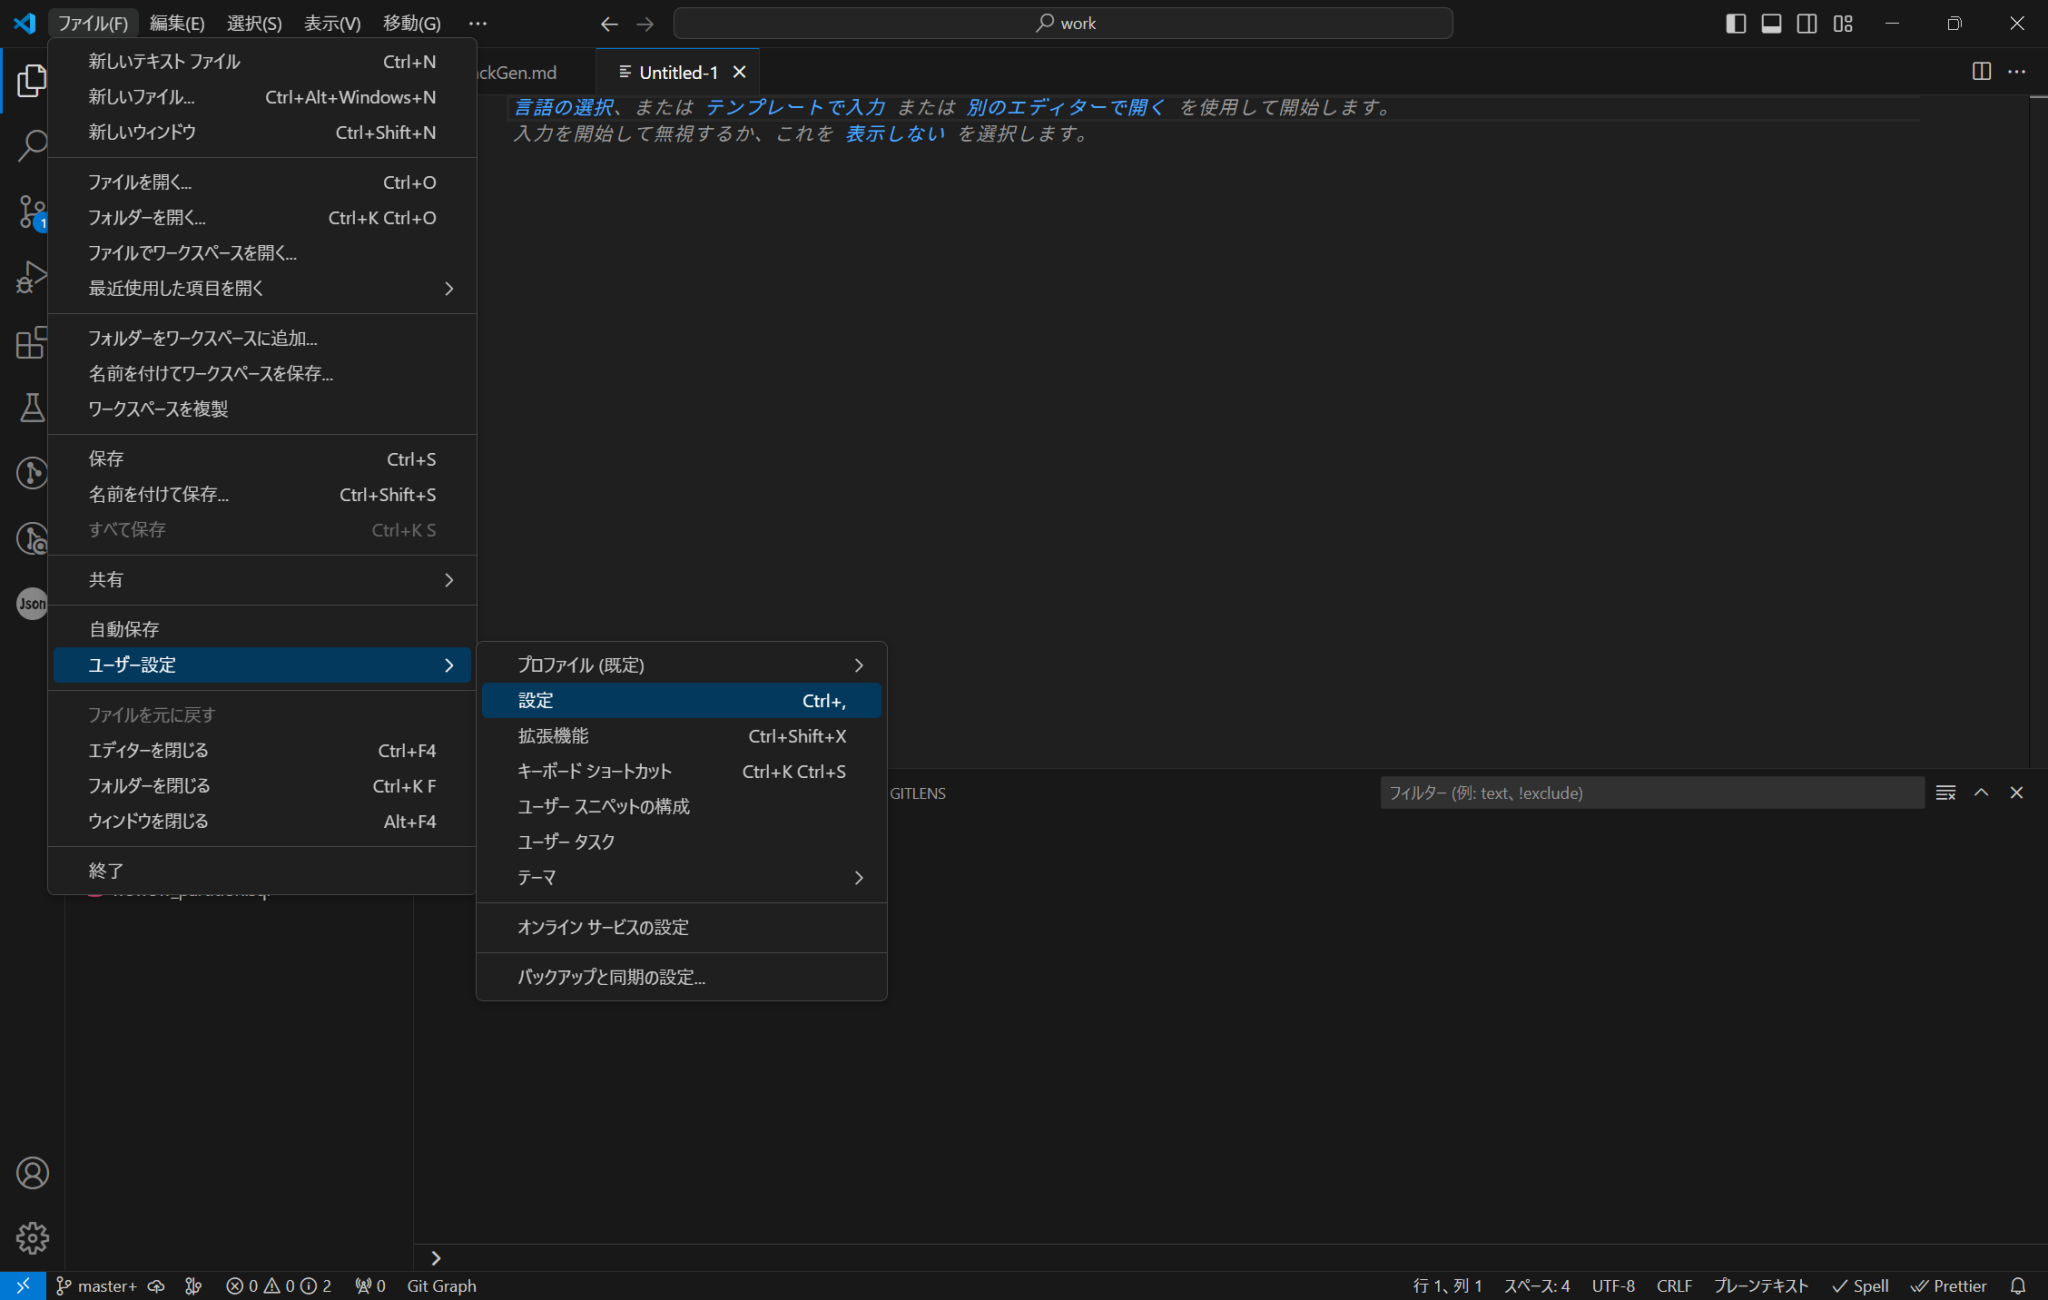Open the Testing beaker icon
This screenshot has height=1300, width=2048.
(x=31, y=408)
